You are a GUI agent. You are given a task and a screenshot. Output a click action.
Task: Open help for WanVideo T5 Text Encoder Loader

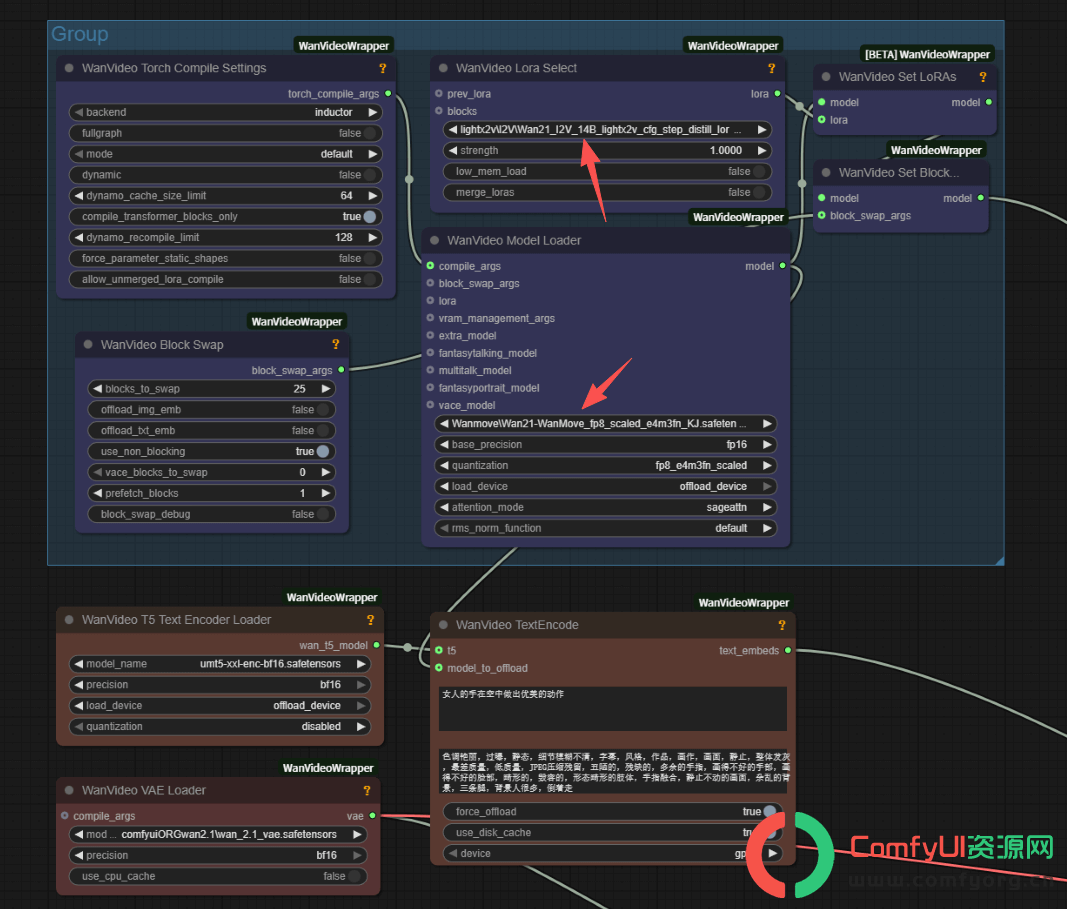tap(370, 620)
